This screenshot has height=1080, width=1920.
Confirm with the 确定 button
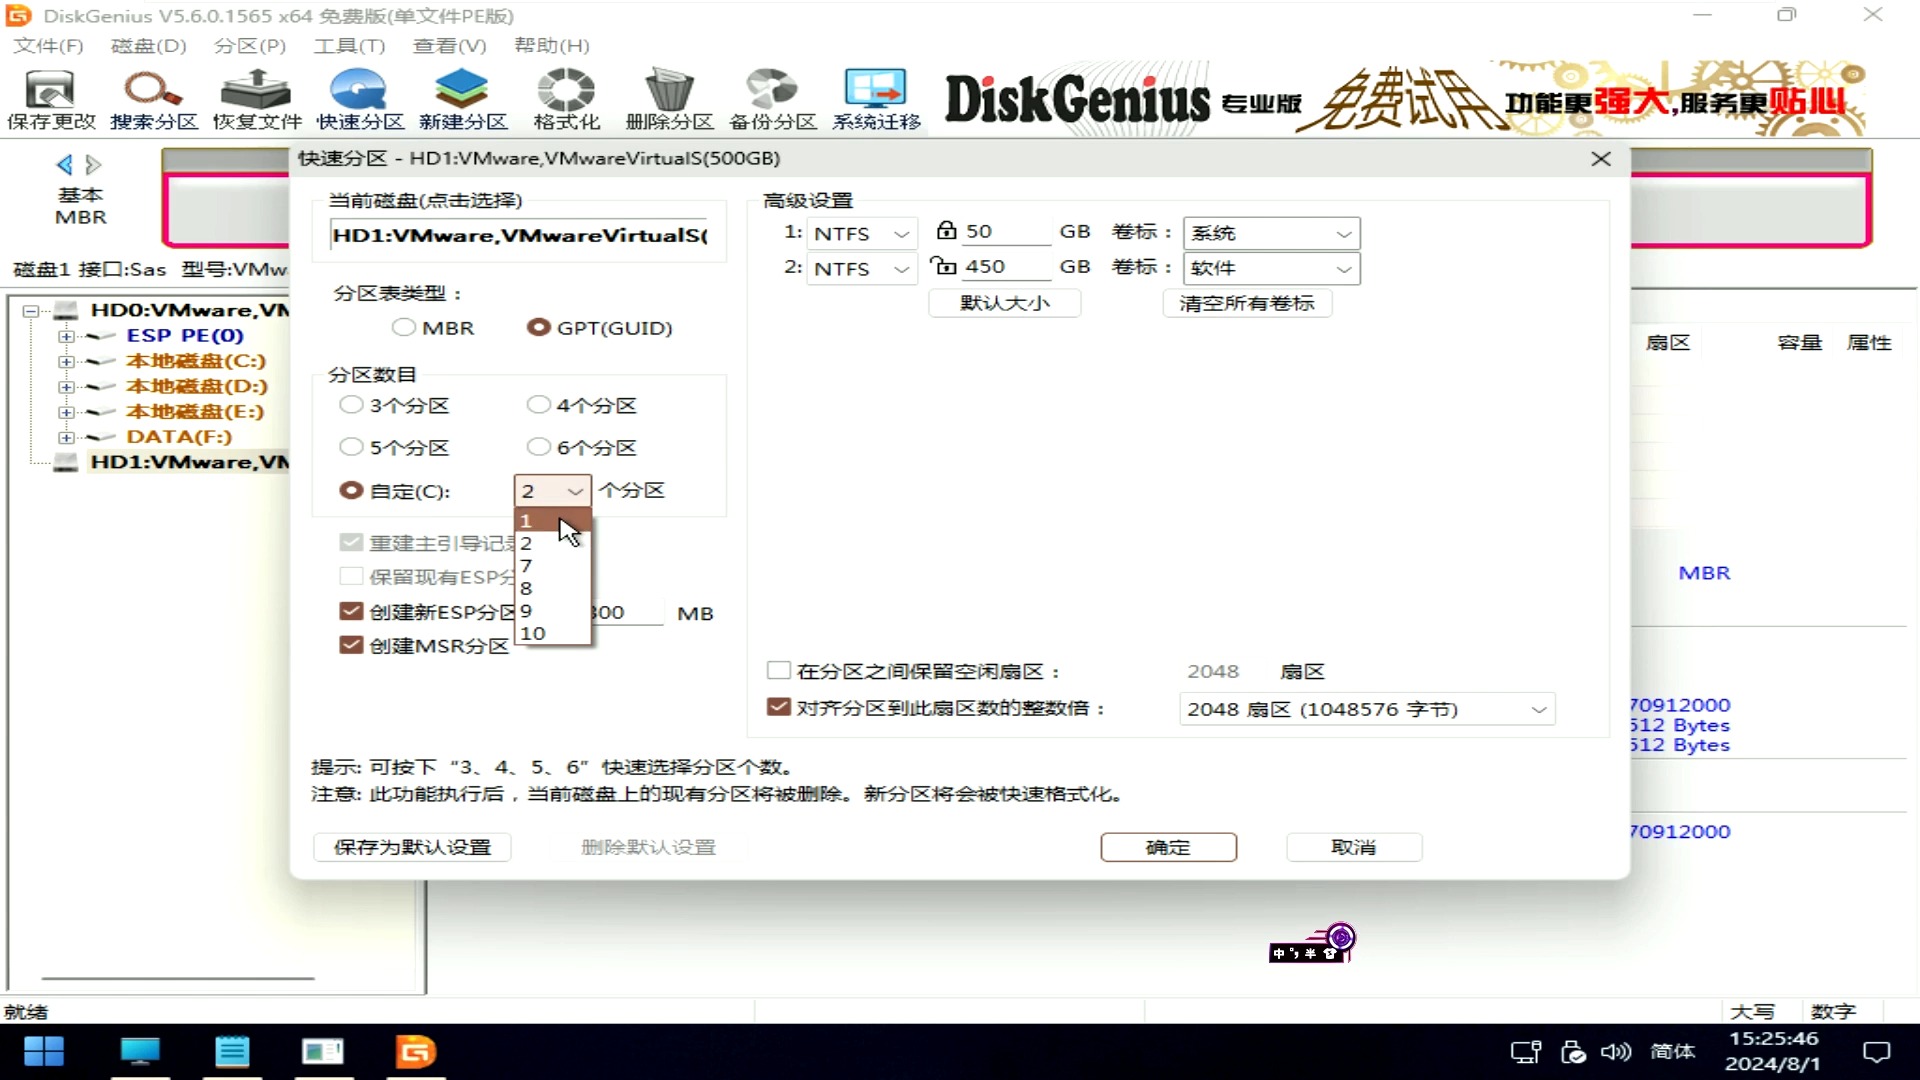click(1168, 847)
